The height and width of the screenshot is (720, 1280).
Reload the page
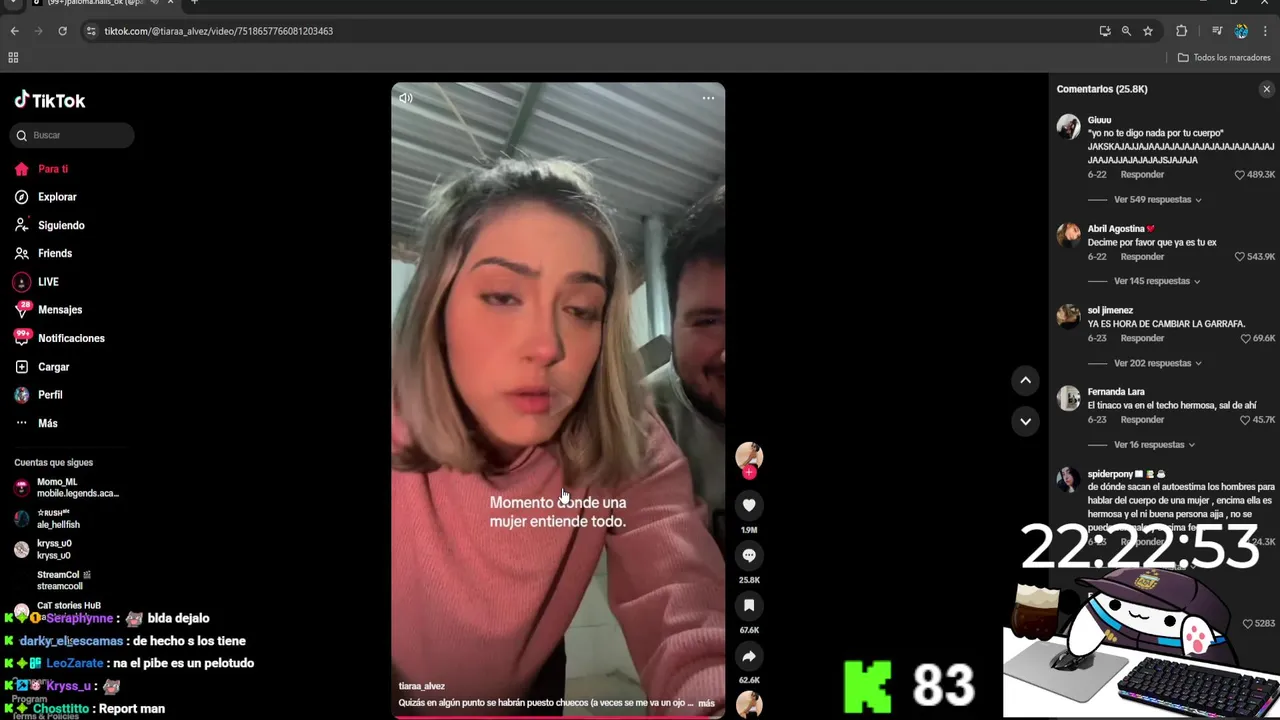pos(62,31)
